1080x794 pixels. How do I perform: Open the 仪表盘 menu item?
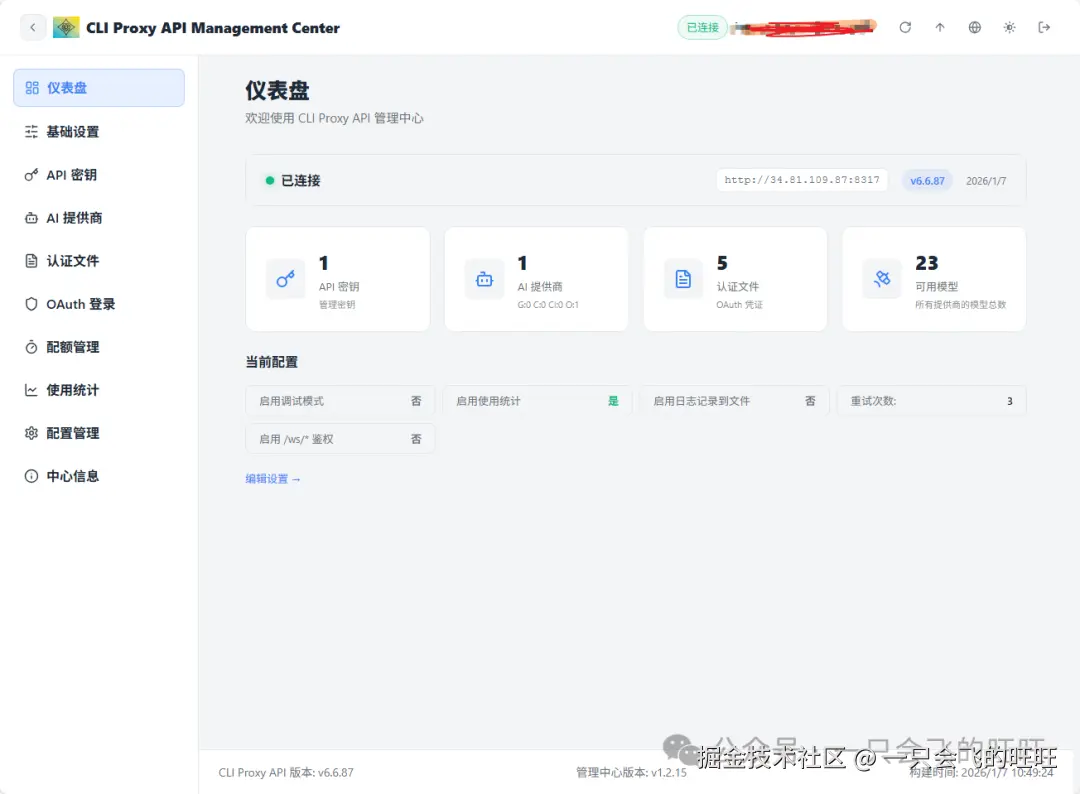pos(98,87)
